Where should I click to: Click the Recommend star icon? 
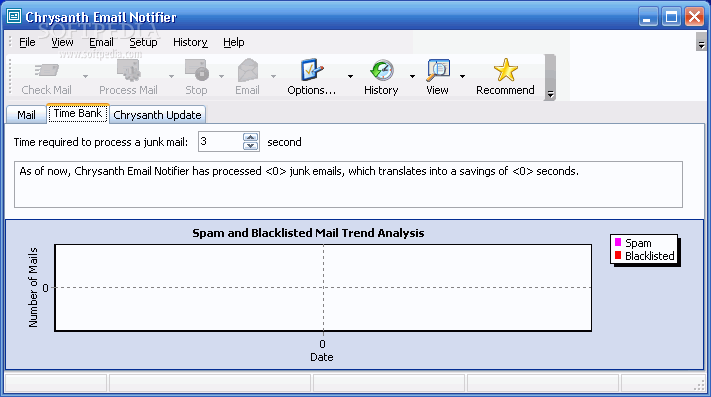pos(505,70)
